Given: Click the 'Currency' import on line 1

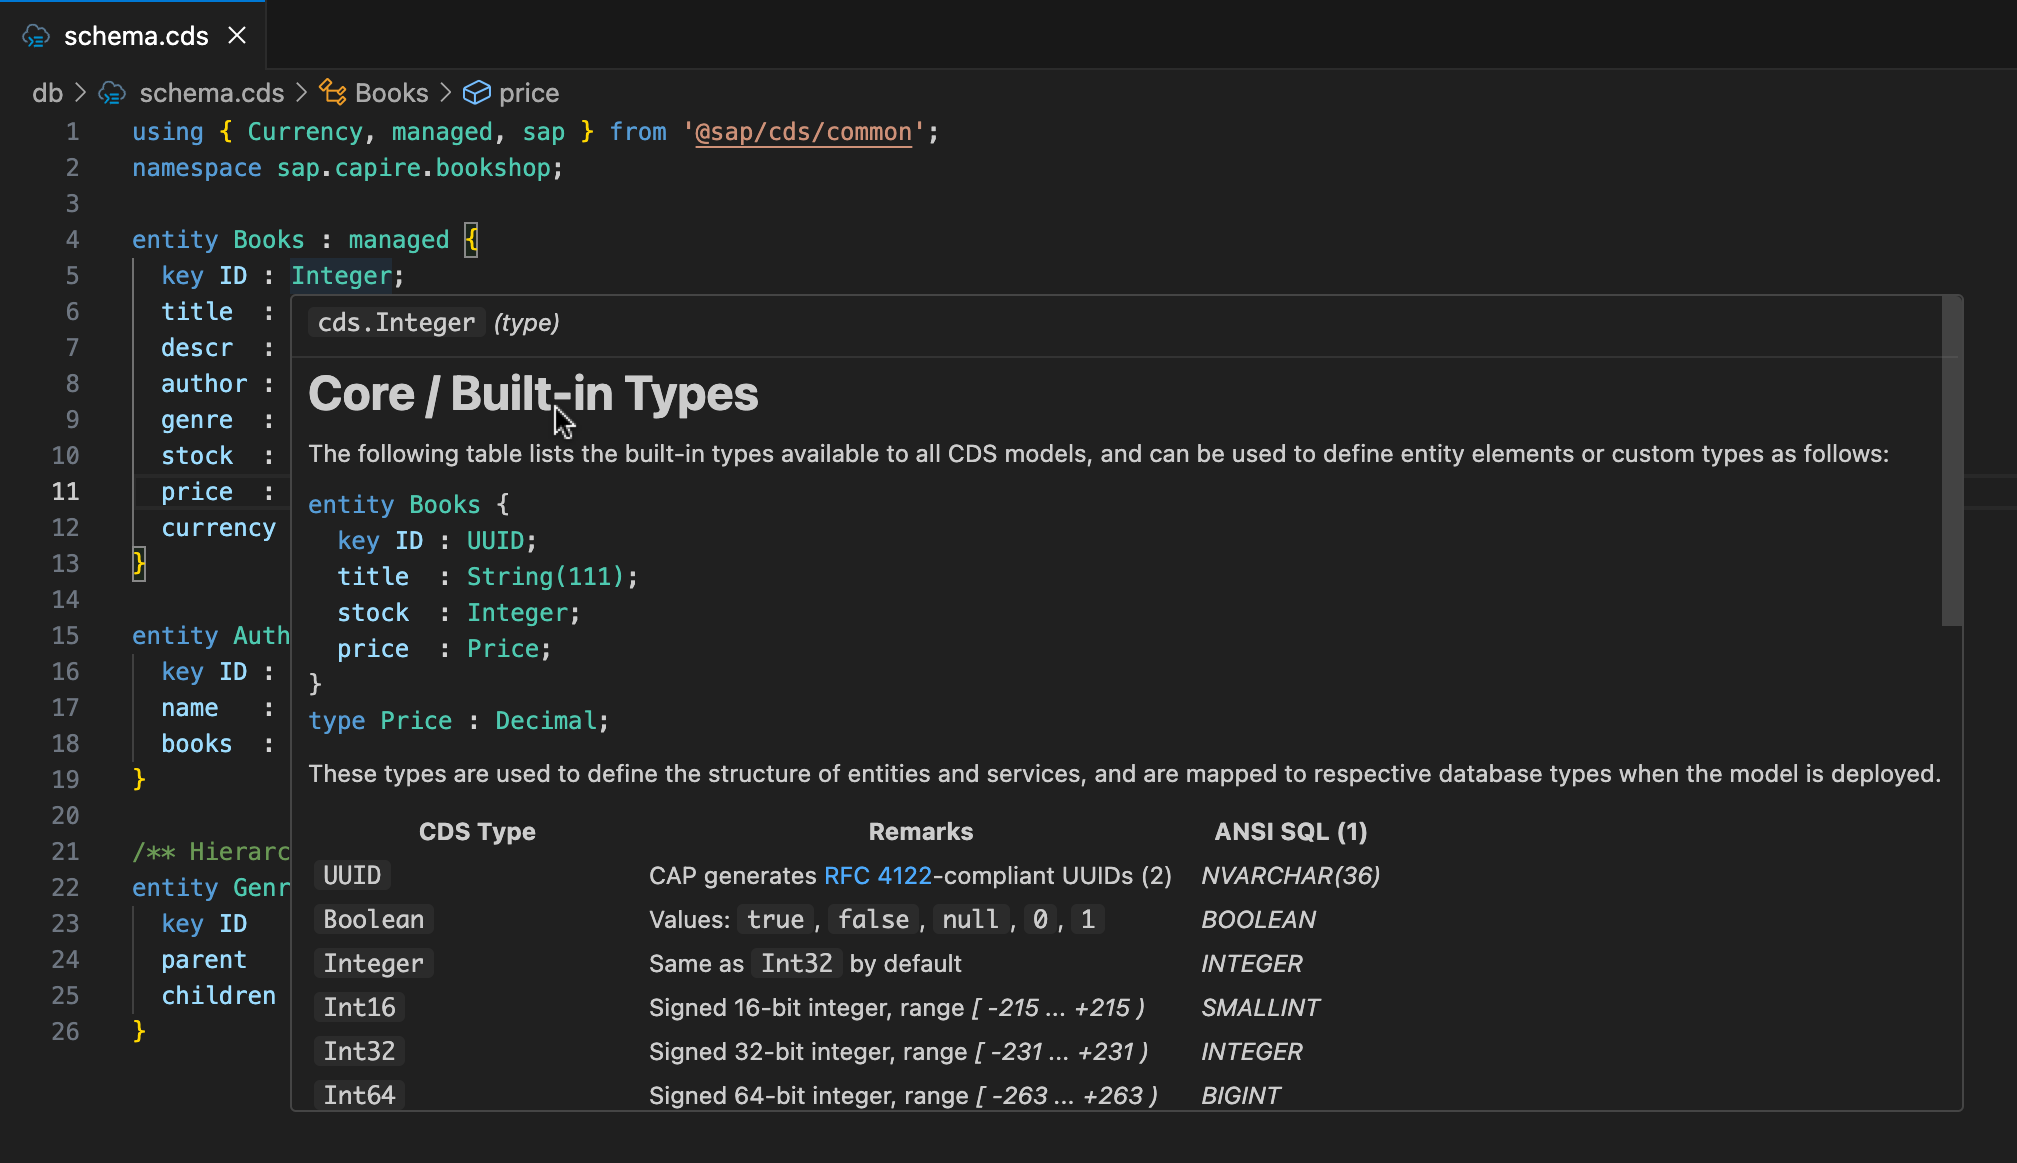Looking at the screenshot, I should pos(305,132).
